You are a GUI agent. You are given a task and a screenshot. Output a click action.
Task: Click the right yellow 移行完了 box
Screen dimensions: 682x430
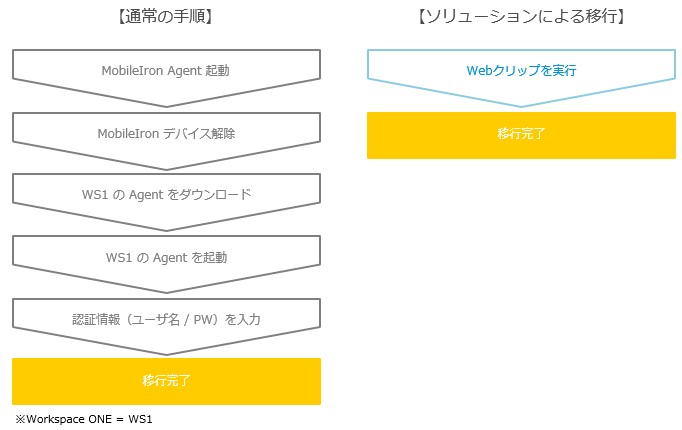coord(521,135)
